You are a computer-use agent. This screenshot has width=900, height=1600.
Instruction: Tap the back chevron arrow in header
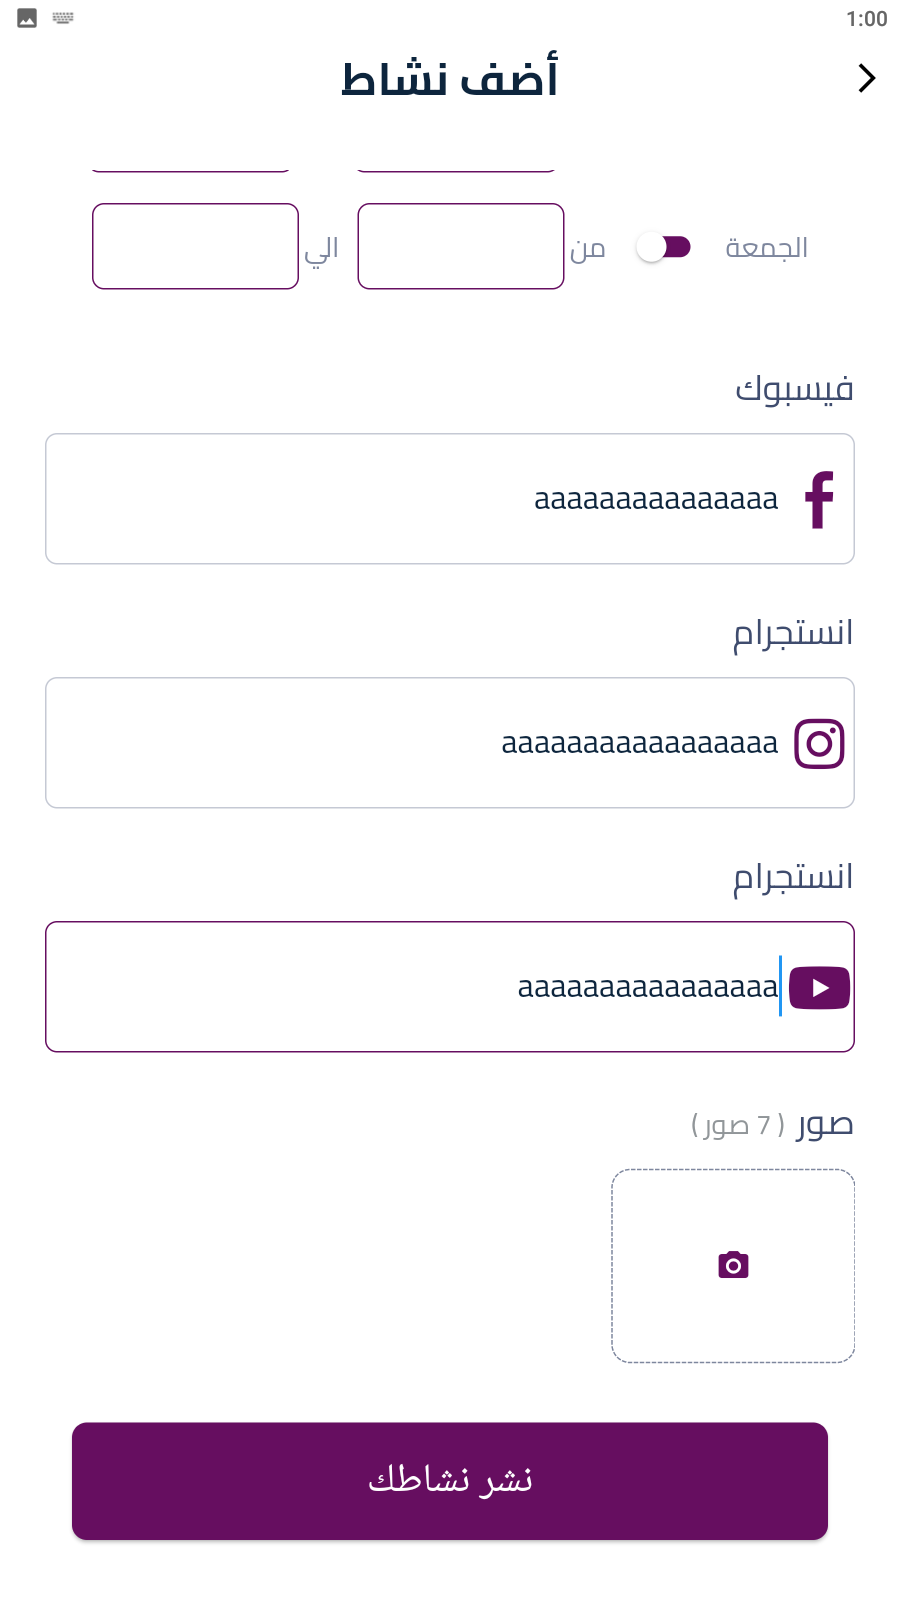coord(866,78)
